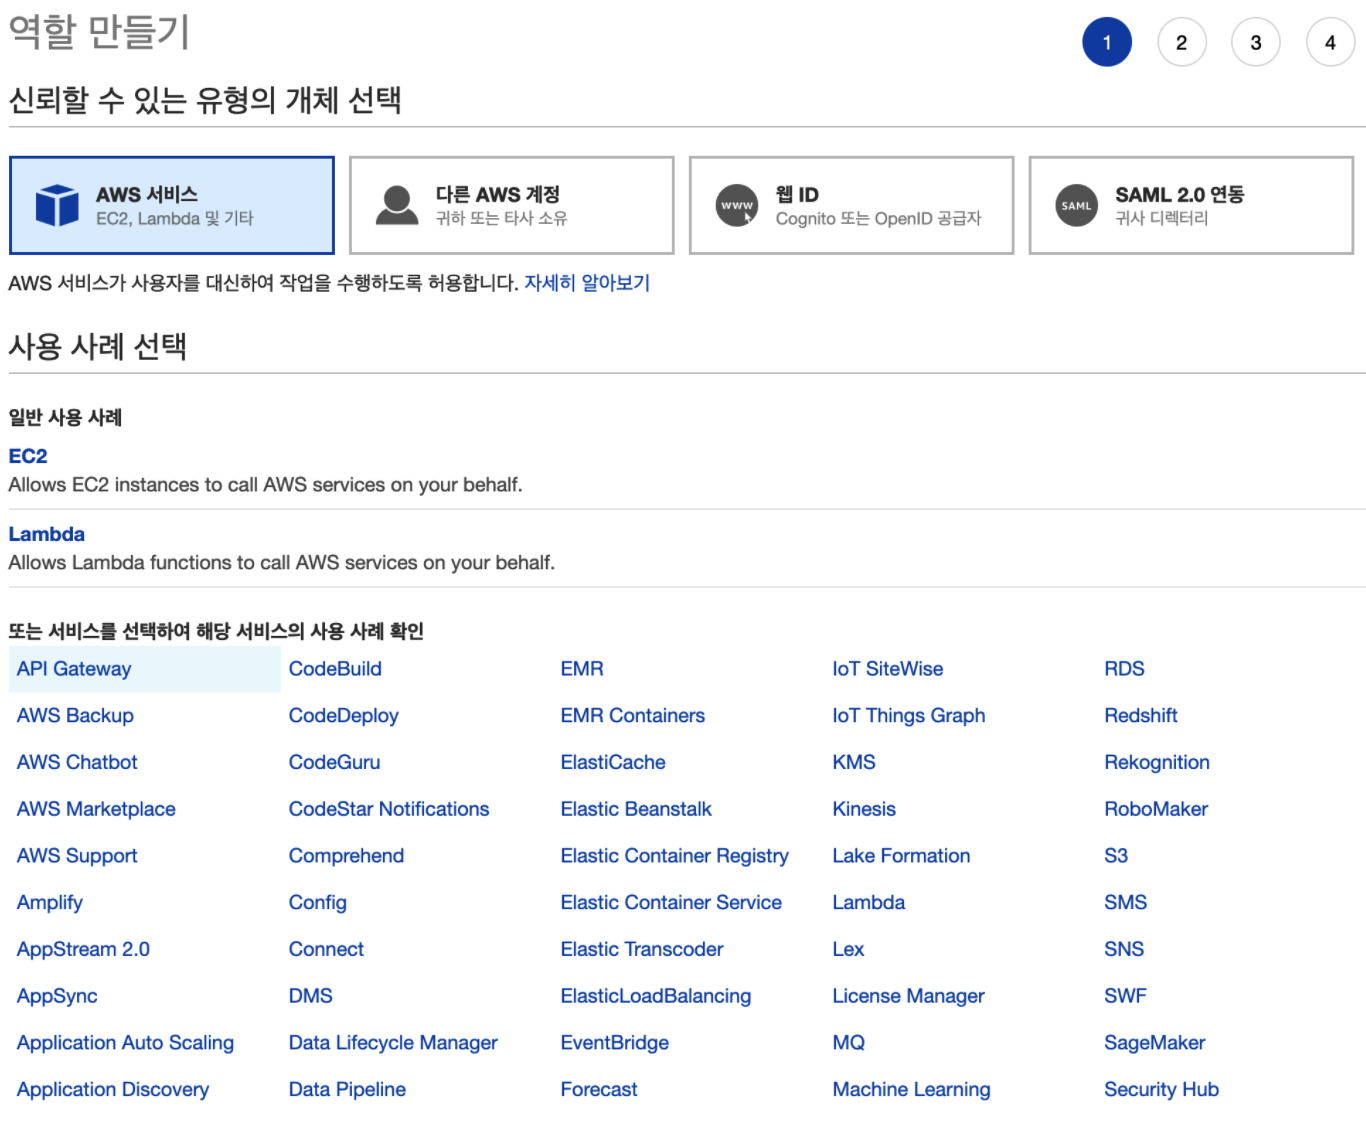Choose License Manager service
Screen dimensions: 1366x1122
click(908, 996)
